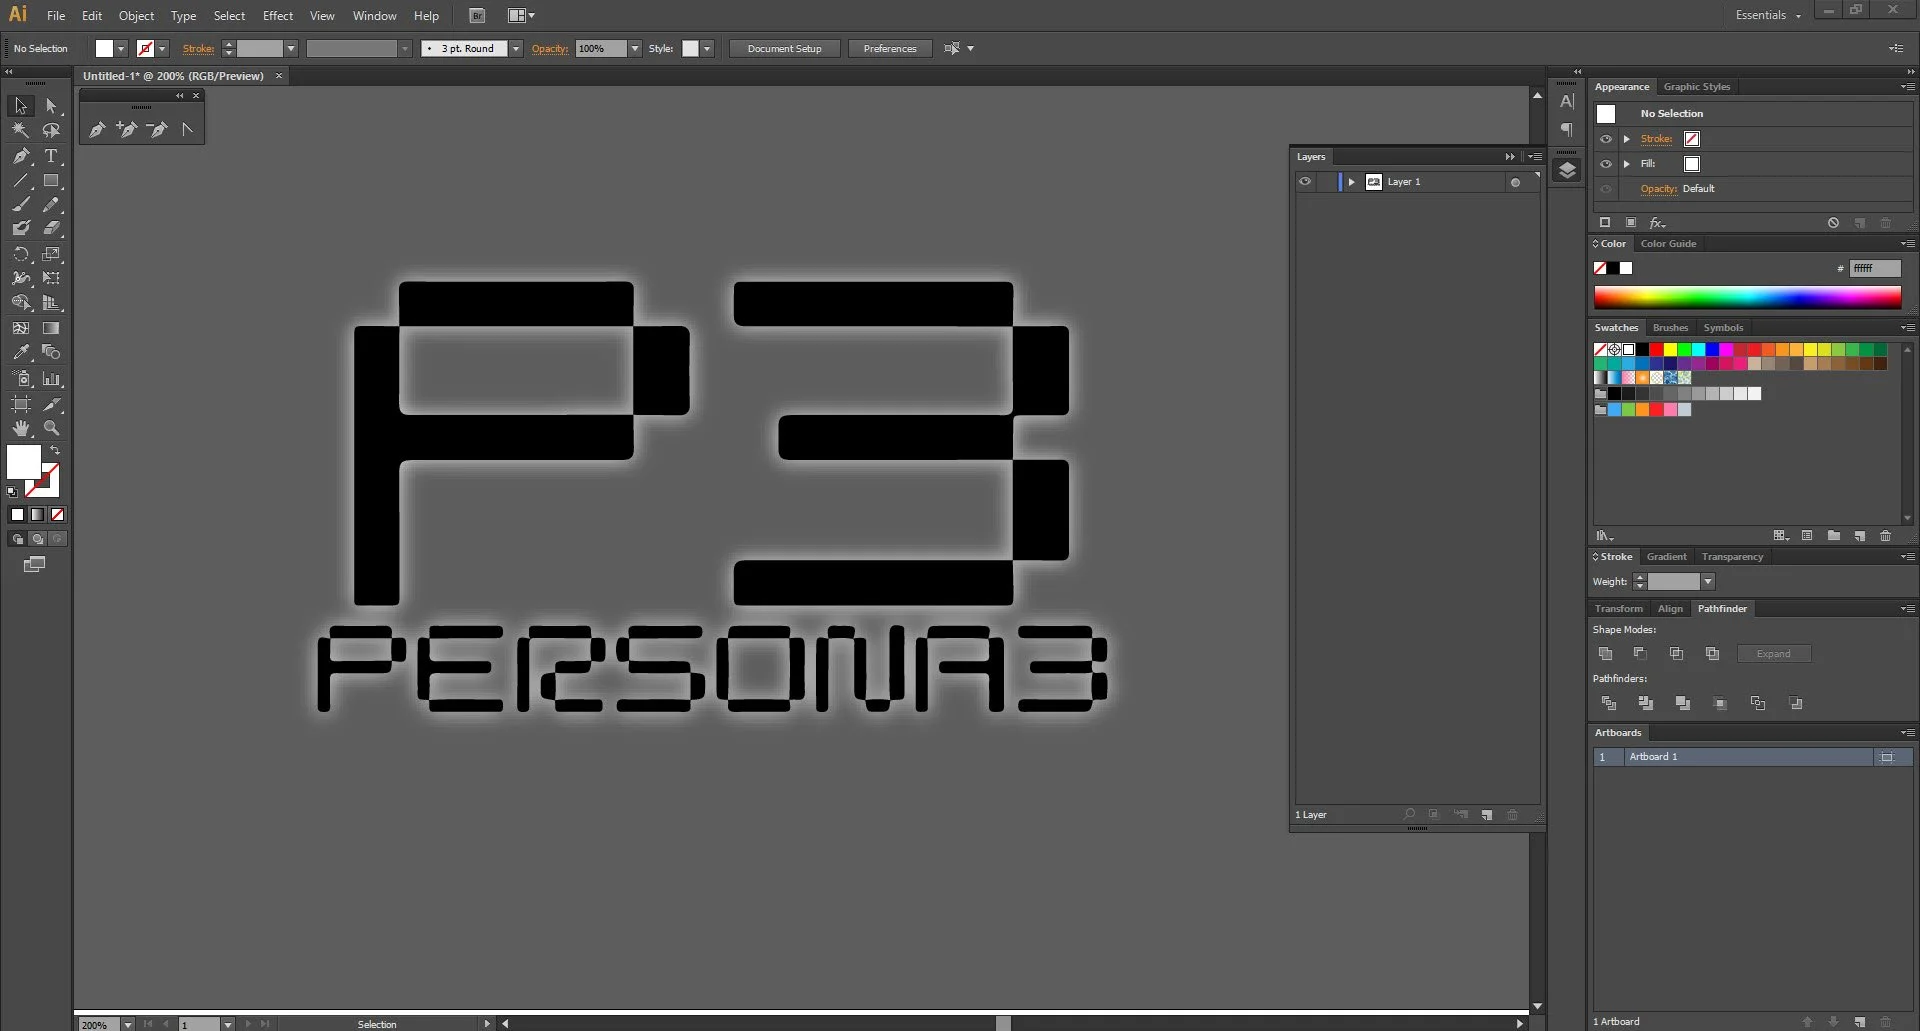Create new layer in Layers panel

click(x=1487, y=815)
